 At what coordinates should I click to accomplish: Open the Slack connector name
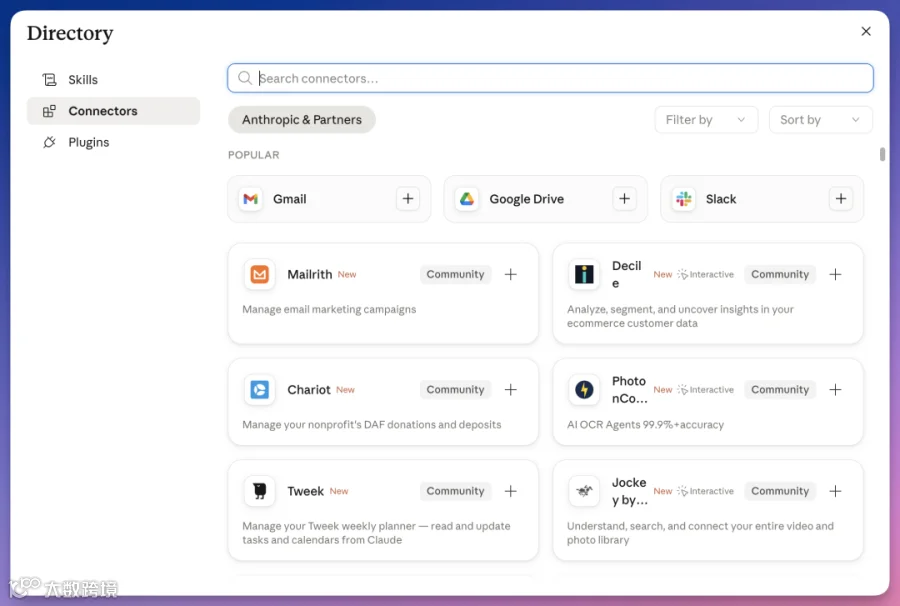(721, 199)
